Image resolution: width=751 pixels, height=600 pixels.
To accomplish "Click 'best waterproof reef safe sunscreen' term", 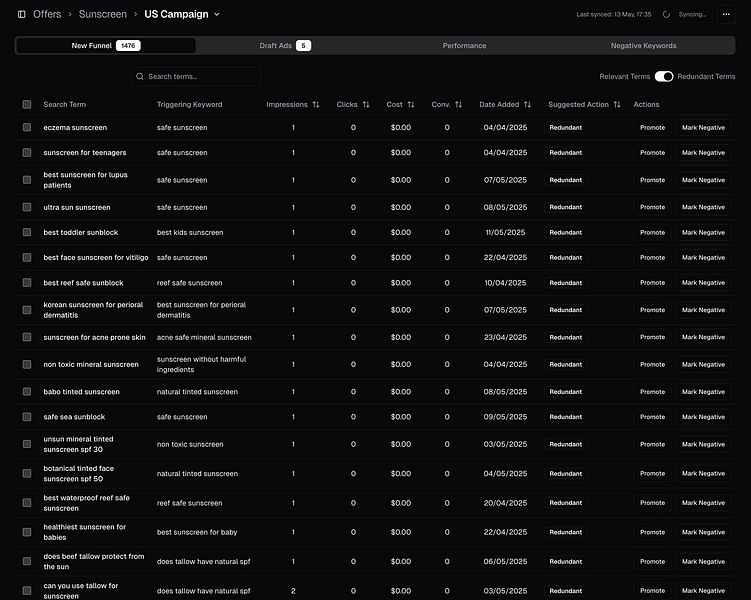I will click(87, 503).
